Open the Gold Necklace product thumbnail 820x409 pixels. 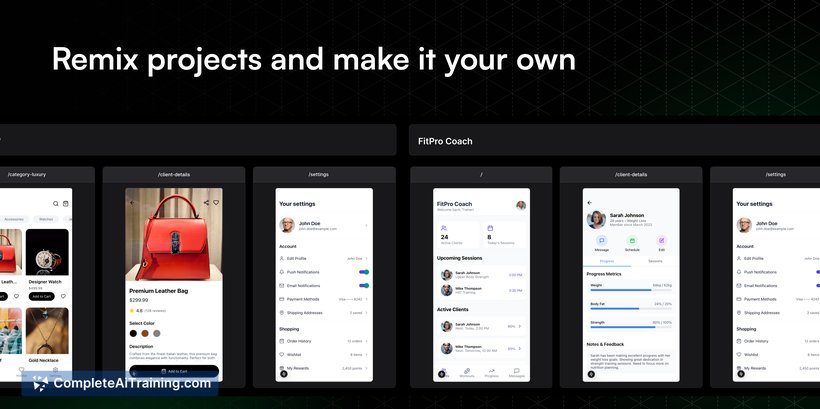click(x=47, y=331)
